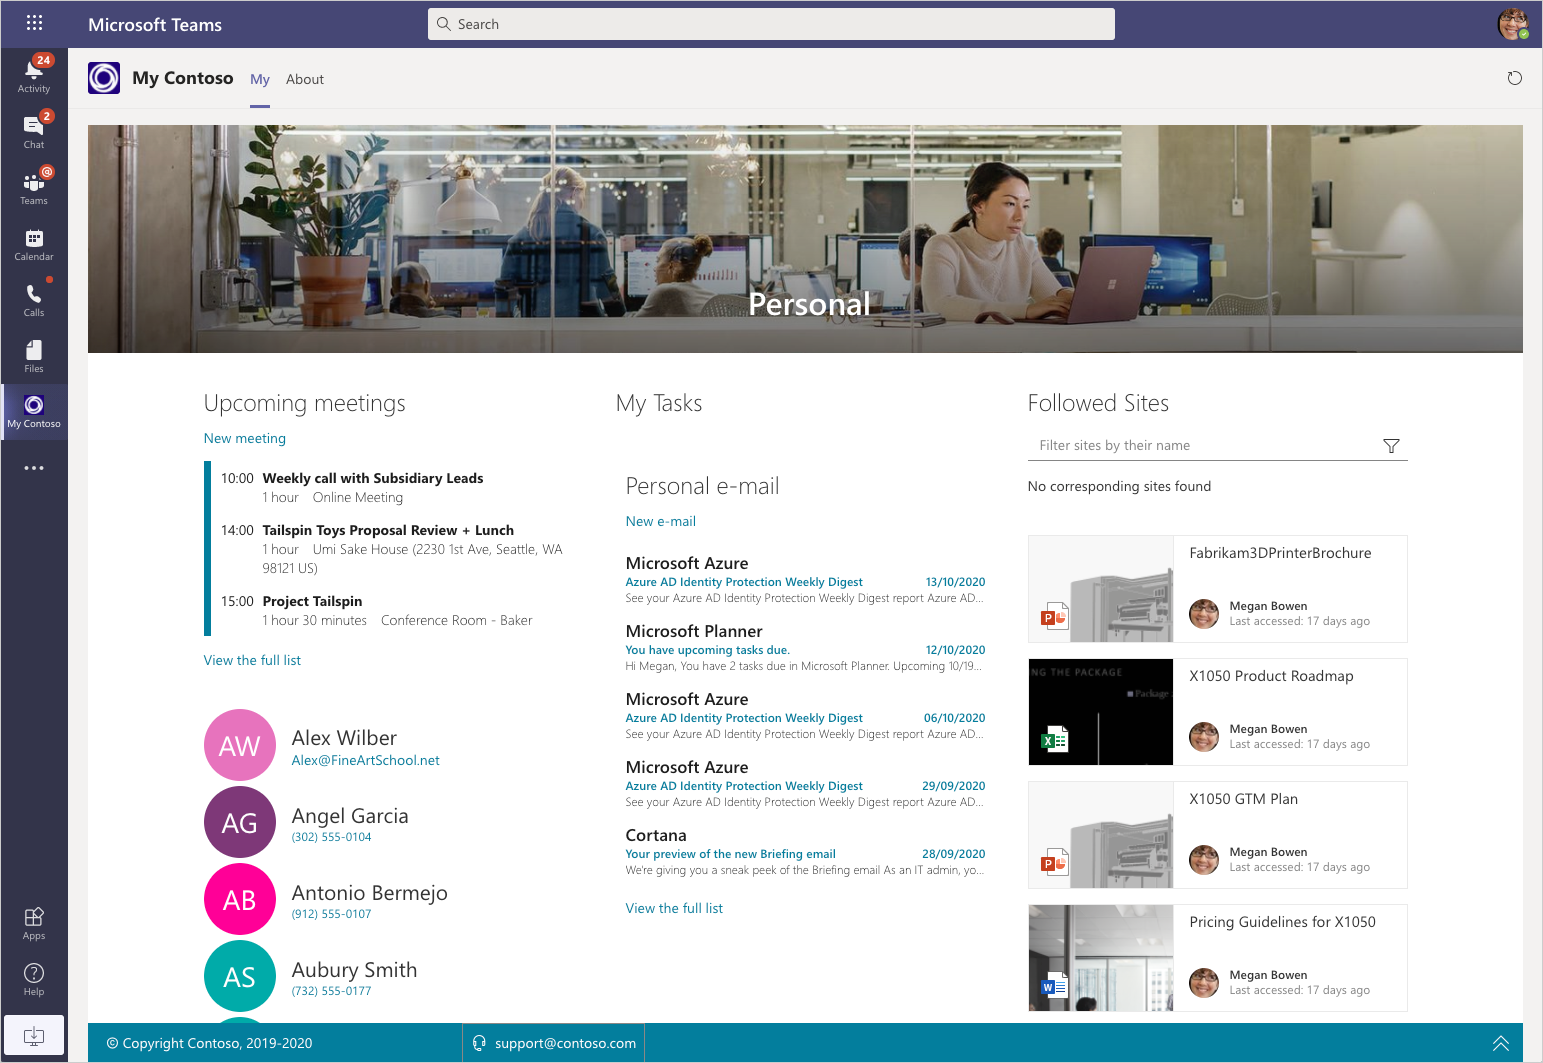Image resolution: width=1543 pixels, height=1063 pixels.
Task: Refresh the My Contoso tab
Action: [x=1514, y=77]
